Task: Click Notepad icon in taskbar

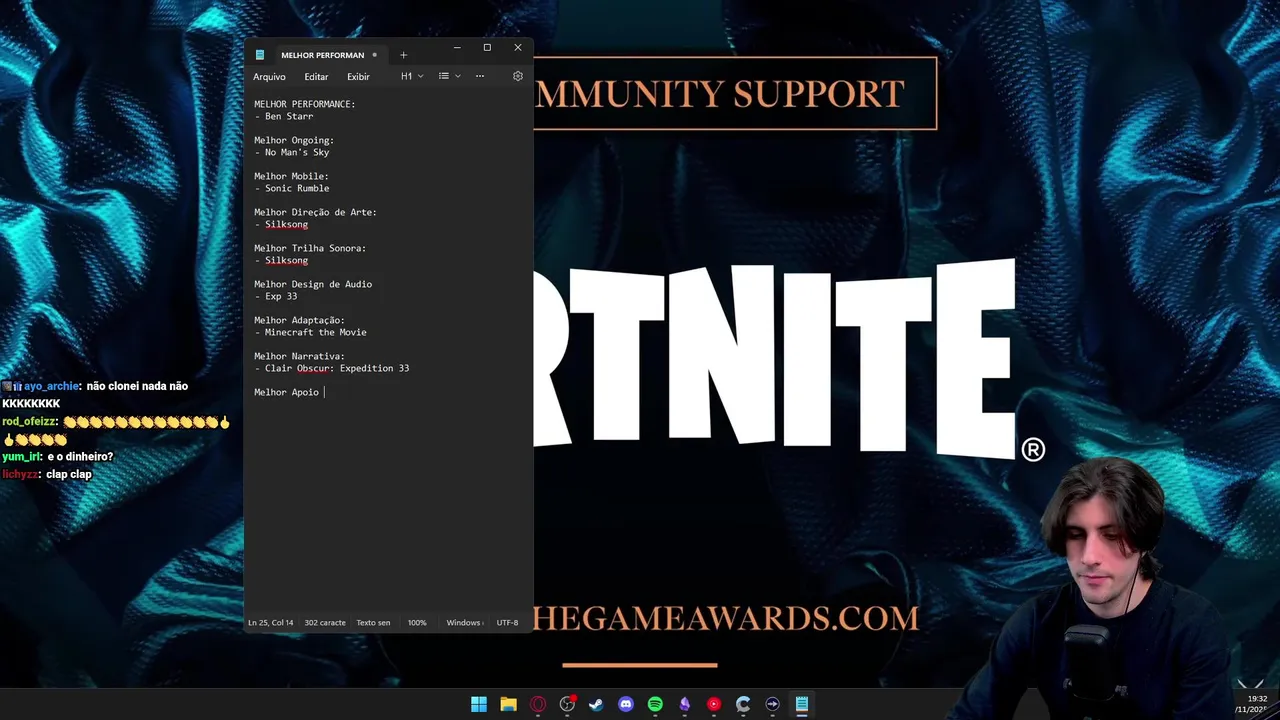Action: point(802,704)
